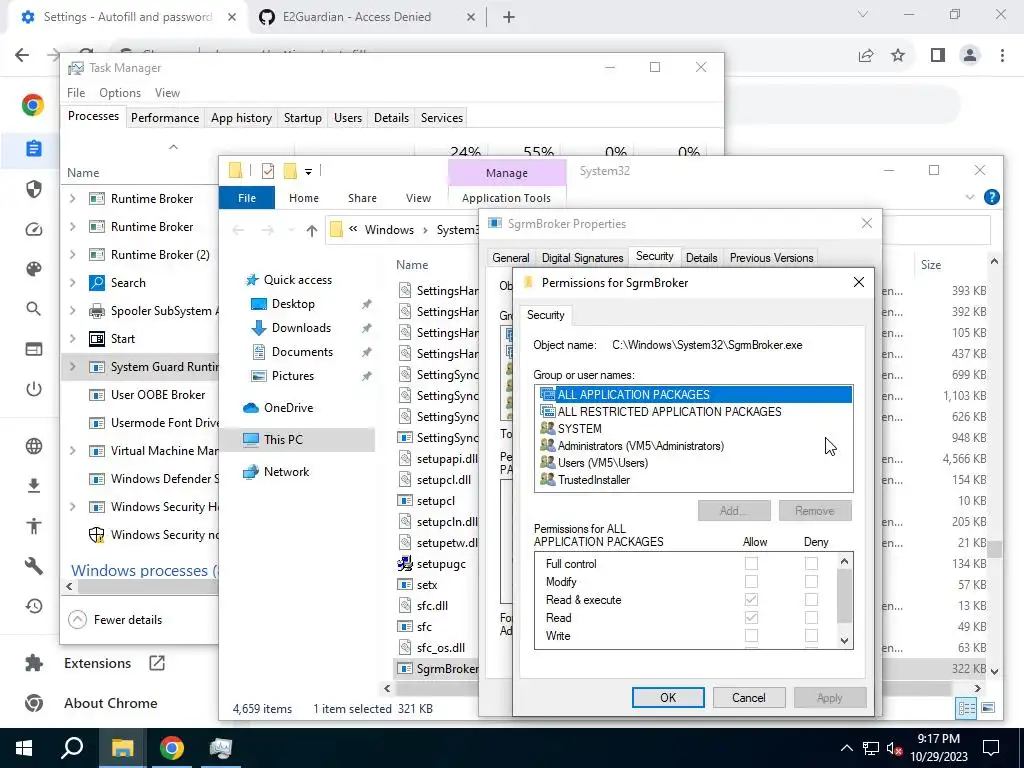Toggle Read Allow checkbox

point(752,617)
